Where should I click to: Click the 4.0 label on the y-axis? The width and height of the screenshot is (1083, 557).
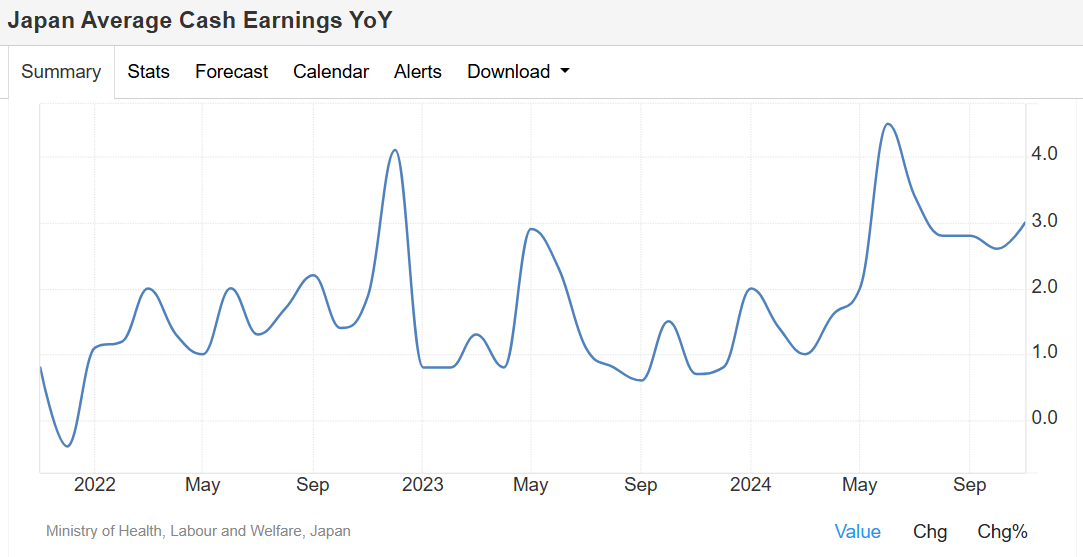click(1045, 154)
